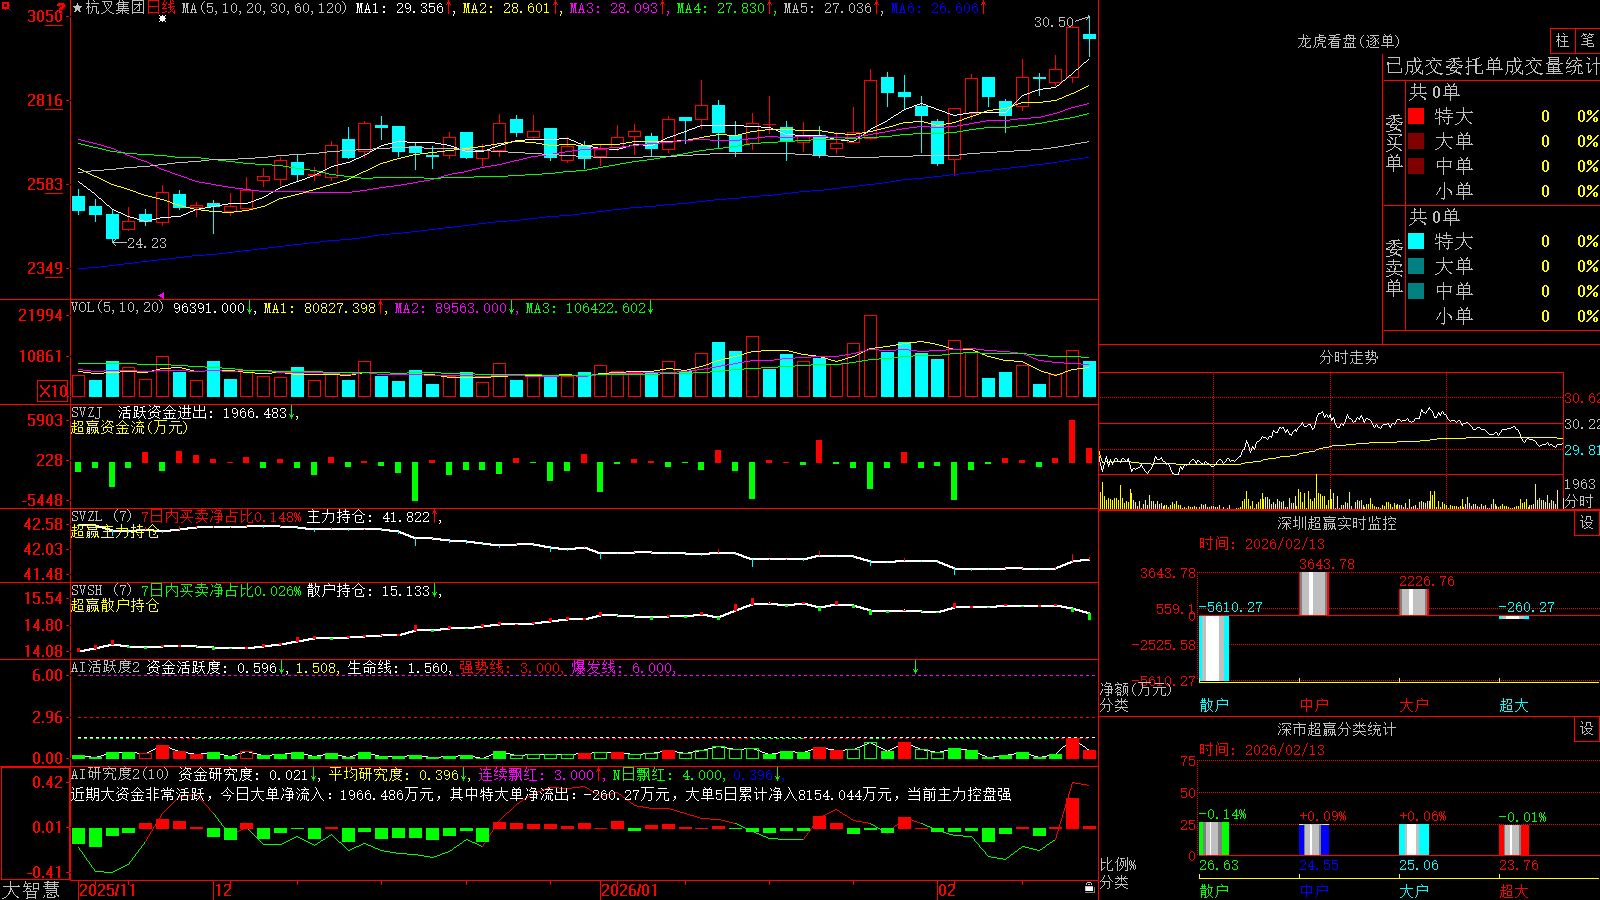Click the 近期大资金非常活跃 analysis summary text

click(x=541, y=795)
